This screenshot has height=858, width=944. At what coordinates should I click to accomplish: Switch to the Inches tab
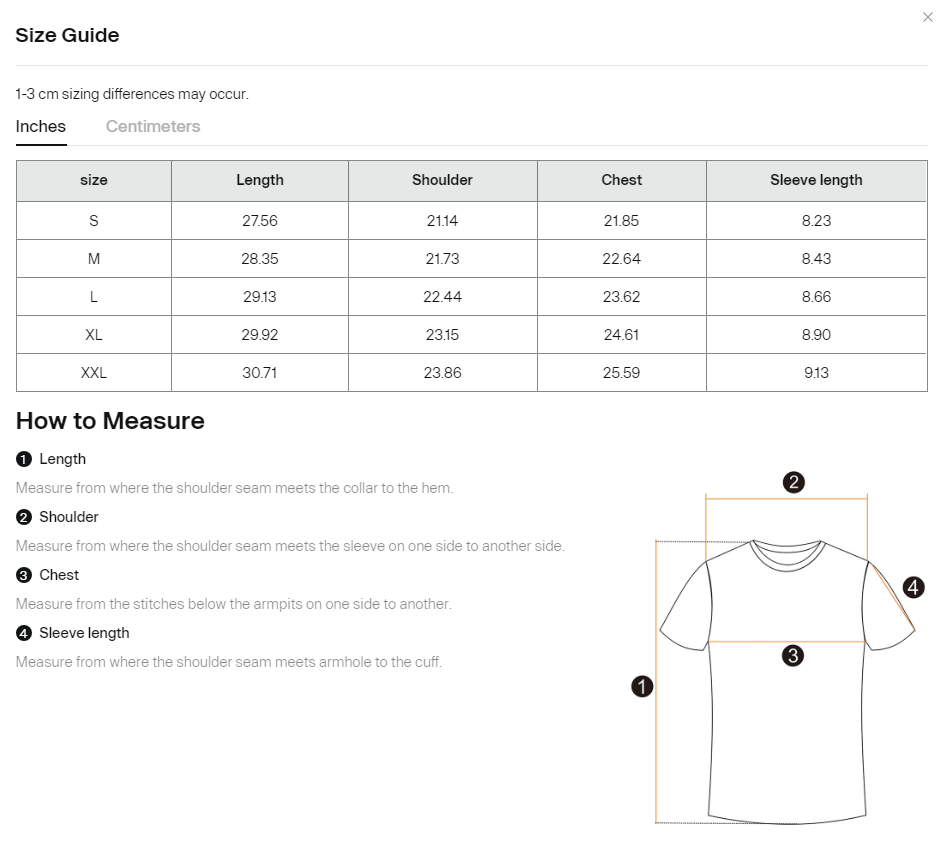(x=40, y=126)
